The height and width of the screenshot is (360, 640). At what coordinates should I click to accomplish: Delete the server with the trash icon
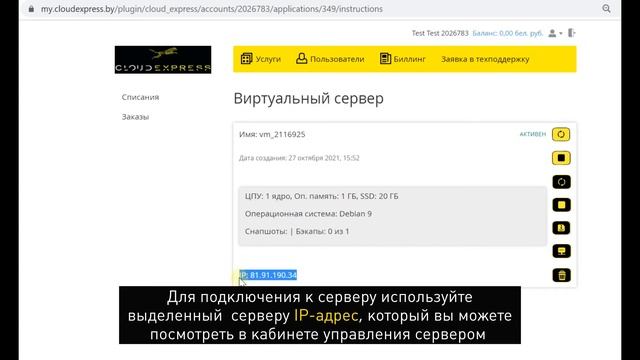[x=561, y=275]
